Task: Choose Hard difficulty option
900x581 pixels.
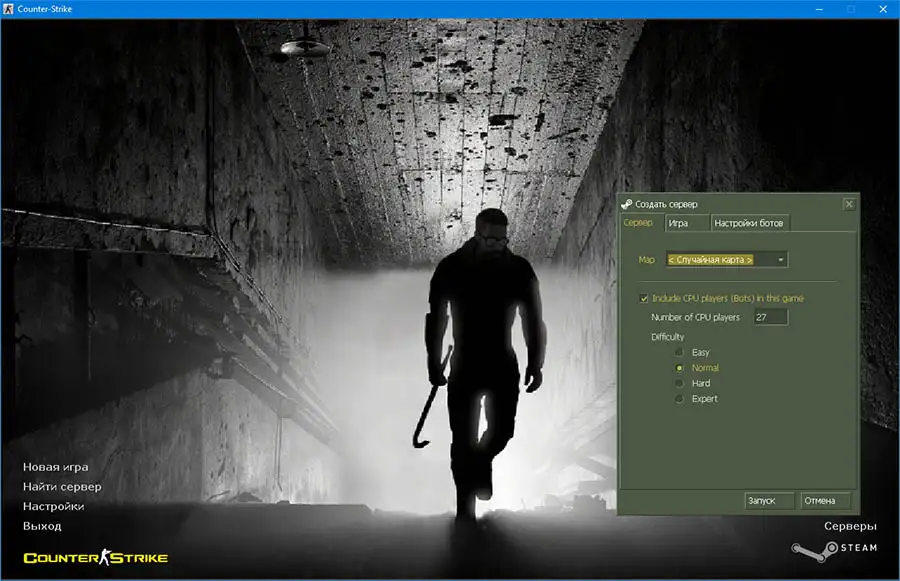Action: 680,383
